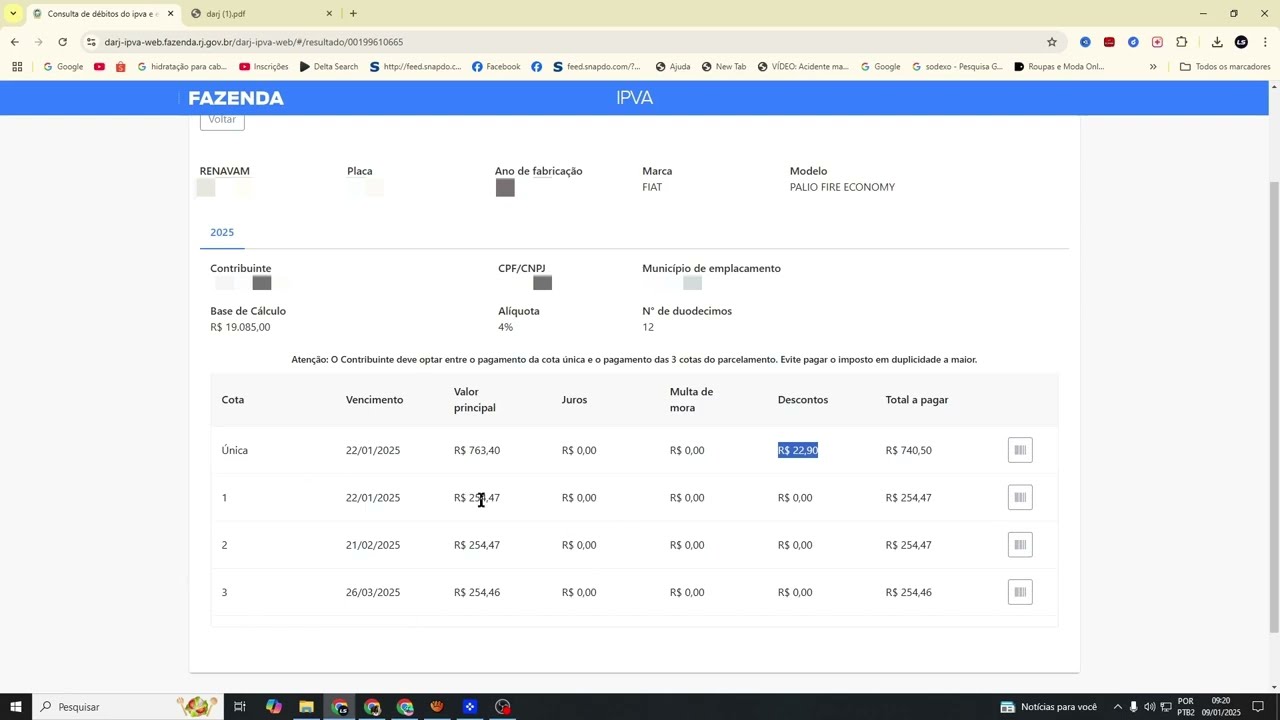
Task: Open the barcode icon for cota 2
Action: (x=1020, y=545)
